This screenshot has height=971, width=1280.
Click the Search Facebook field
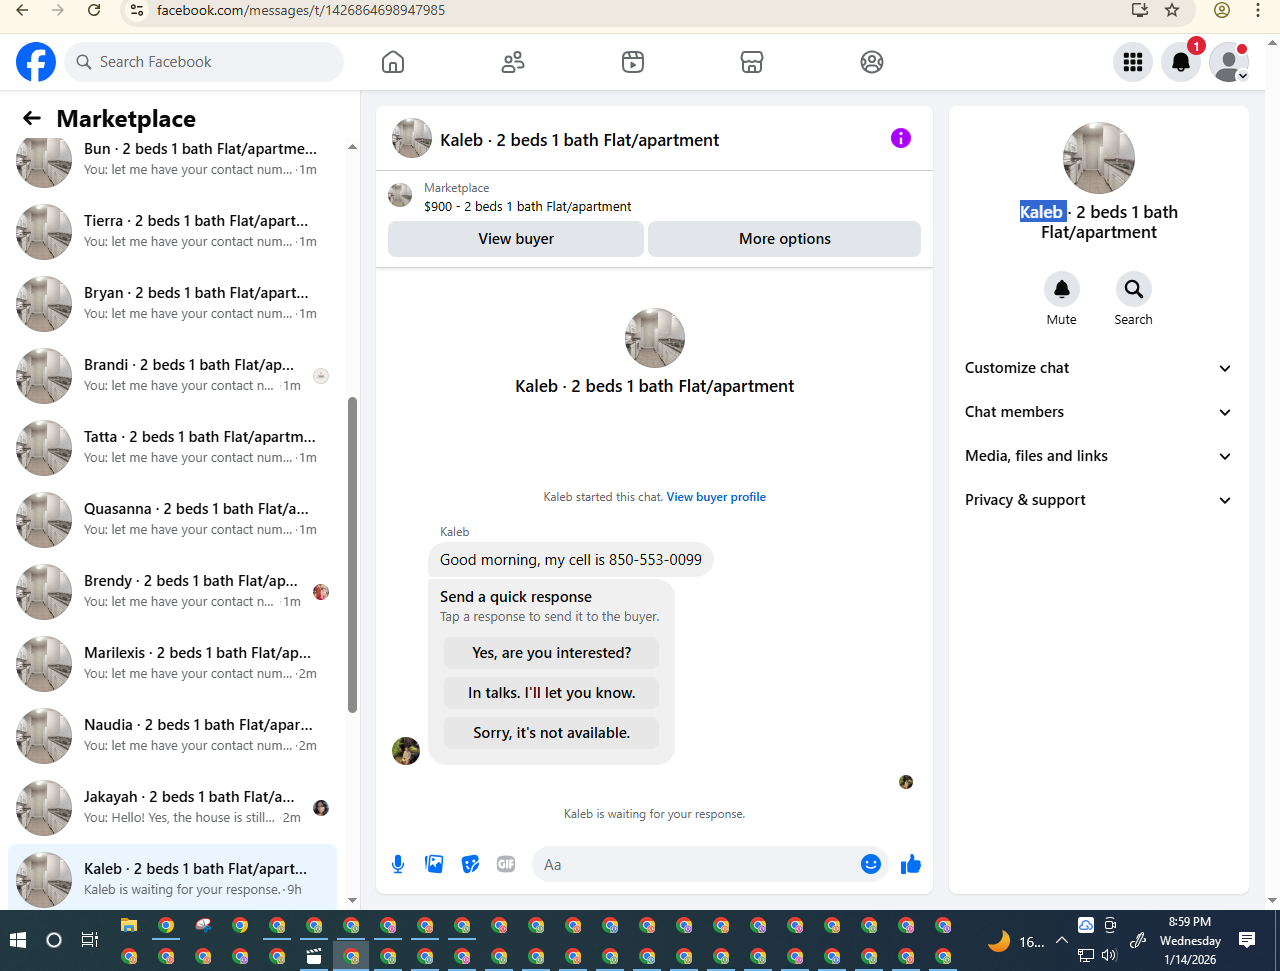point(205,62)
